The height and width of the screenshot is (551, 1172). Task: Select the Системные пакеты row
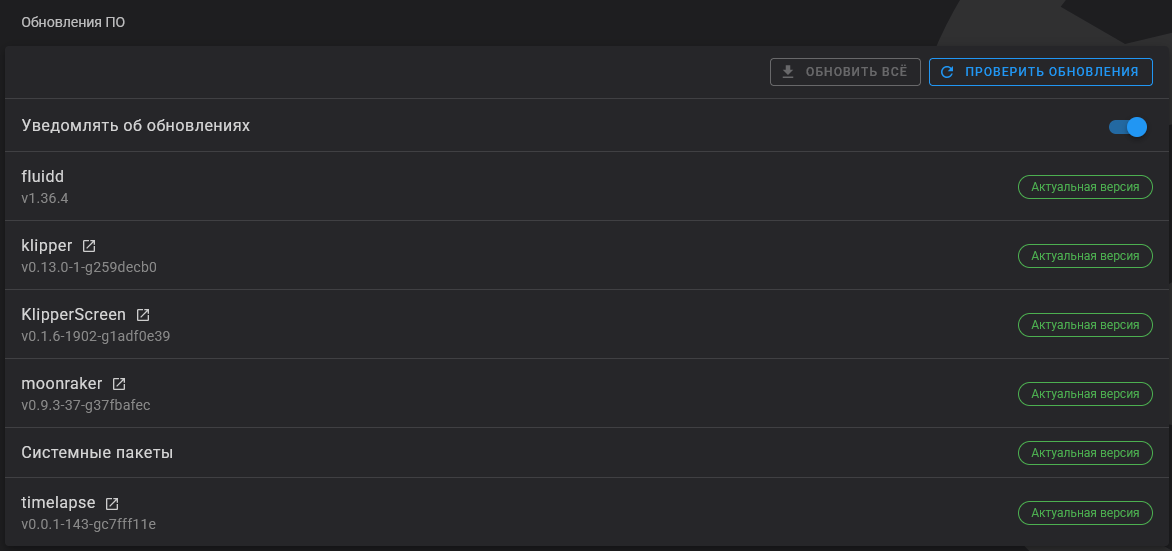587,453
